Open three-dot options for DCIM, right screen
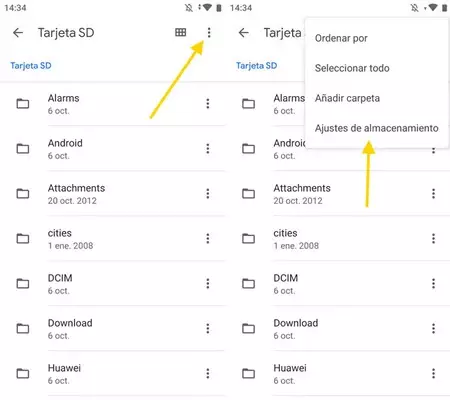 [433, 283]
